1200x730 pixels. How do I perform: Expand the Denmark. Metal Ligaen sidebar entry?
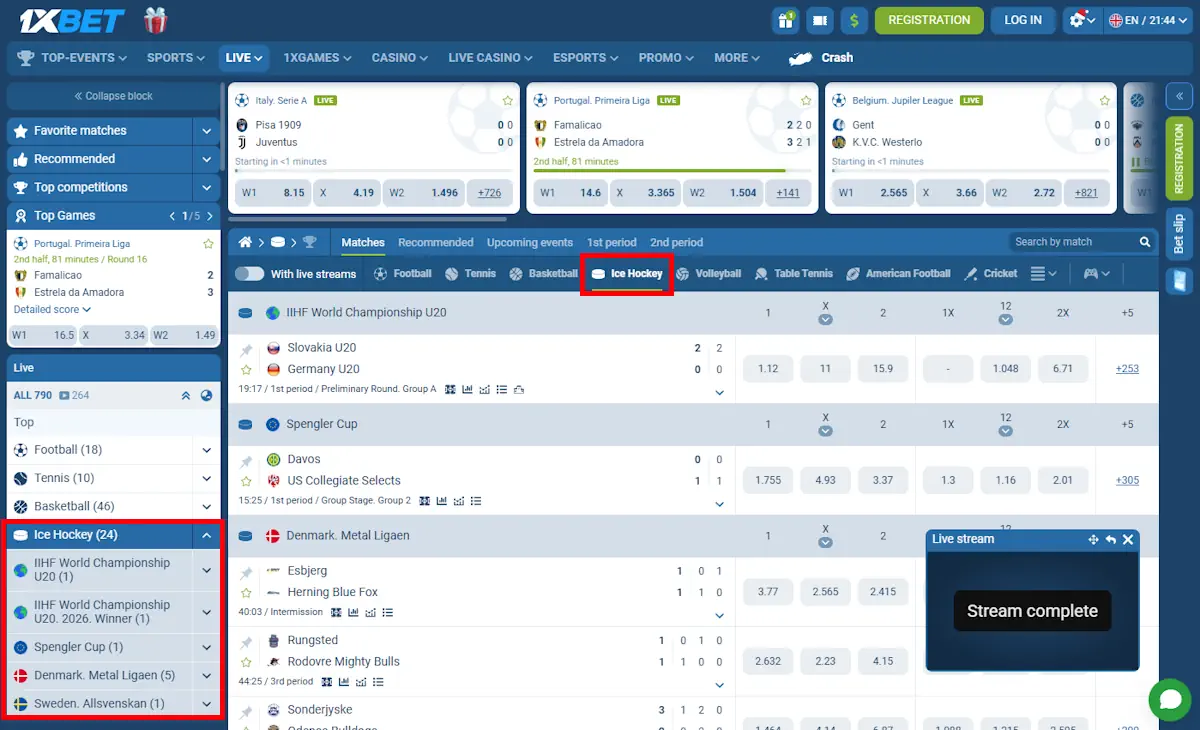click(x=206, y=675)
